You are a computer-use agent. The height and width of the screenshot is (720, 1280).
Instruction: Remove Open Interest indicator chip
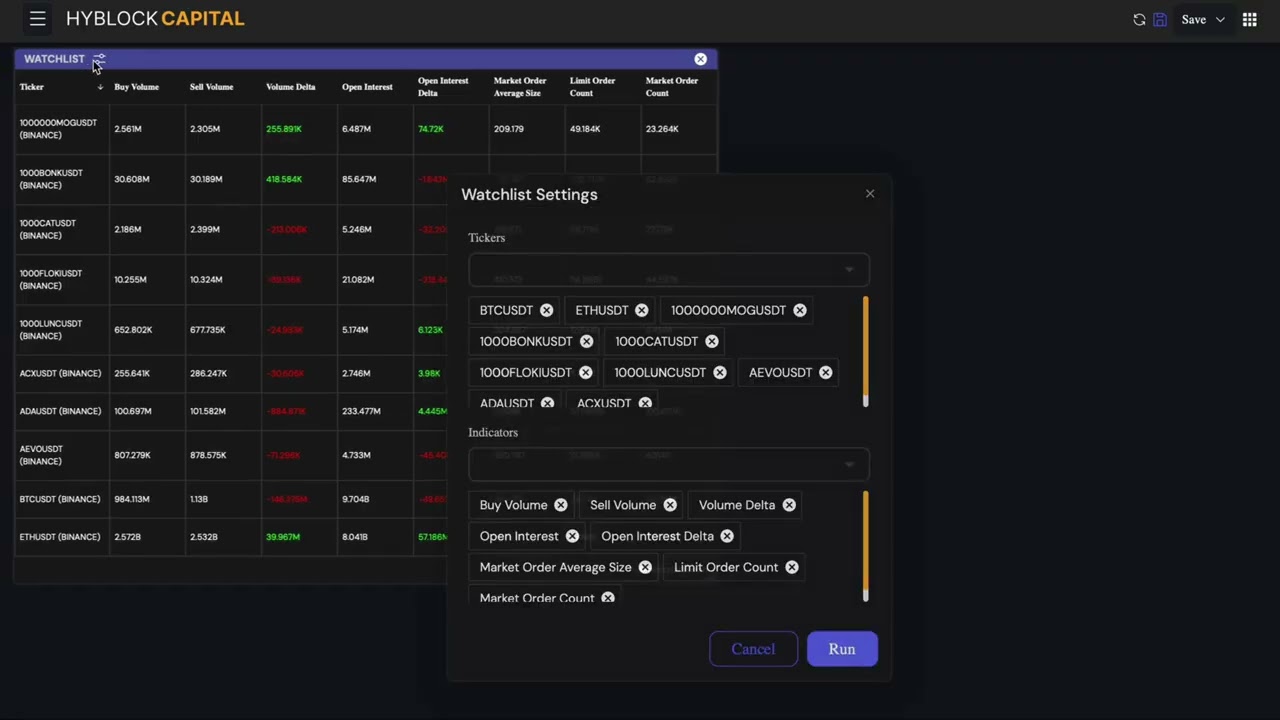(572, 536)
